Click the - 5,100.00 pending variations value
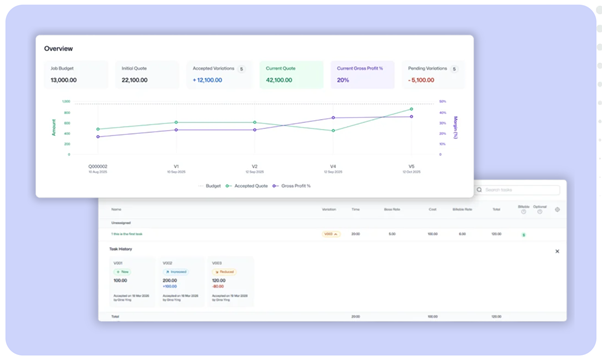602x360 pixels. pos(421,80)
